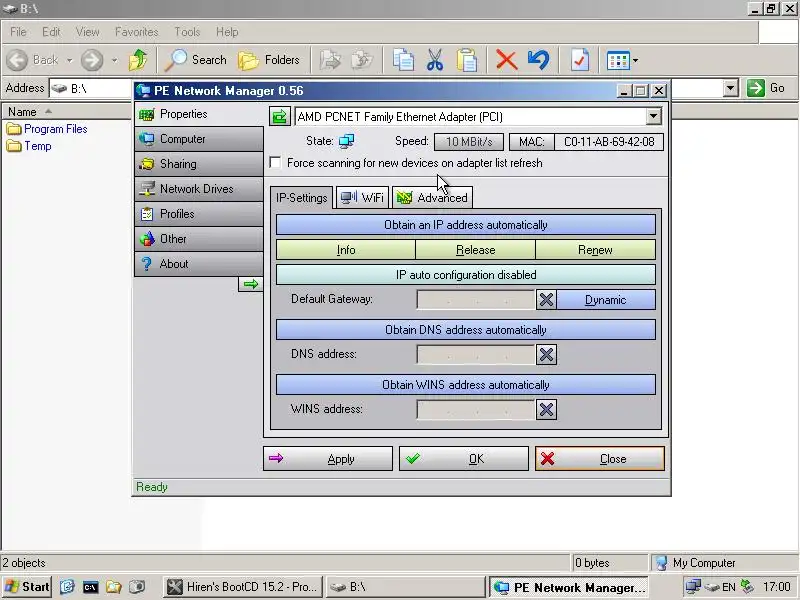Open the Computer sidebar section
Viewport: 800px width, 600px height.
coord(199,139)
